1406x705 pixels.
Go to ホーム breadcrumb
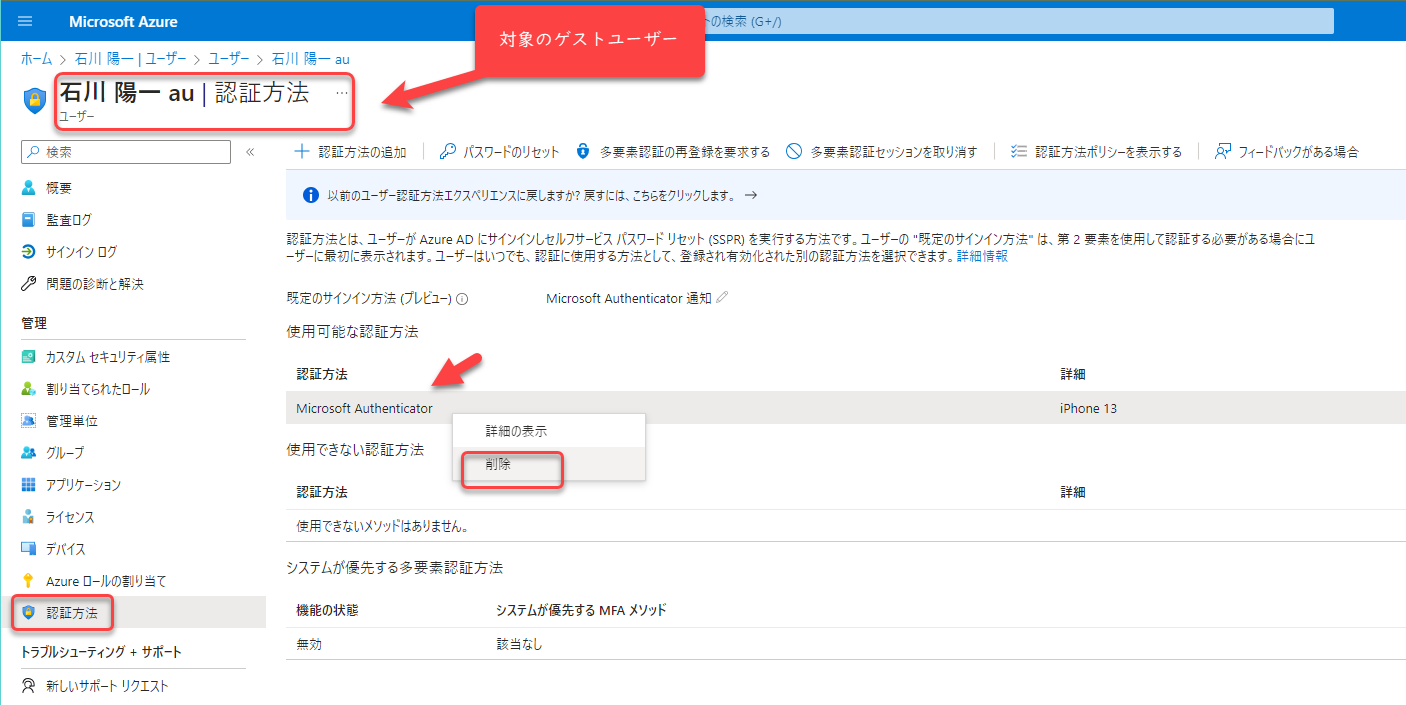coord(37,59)
